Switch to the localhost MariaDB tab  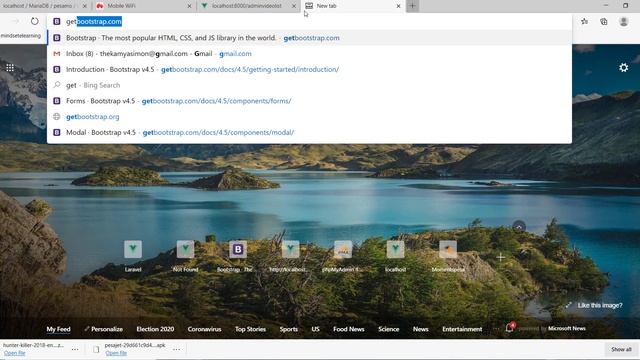(x=45, y=6)
